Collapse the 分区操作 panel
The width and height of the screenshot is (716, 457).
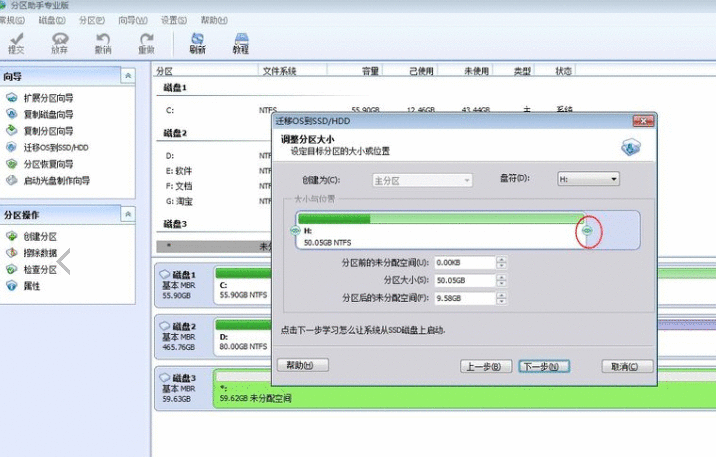tap(128, 214)
